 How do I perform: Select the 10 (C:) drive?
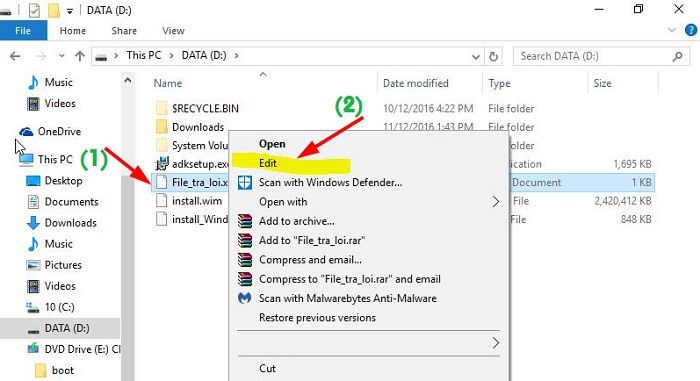pyautogui.click(x=50, y=307)
